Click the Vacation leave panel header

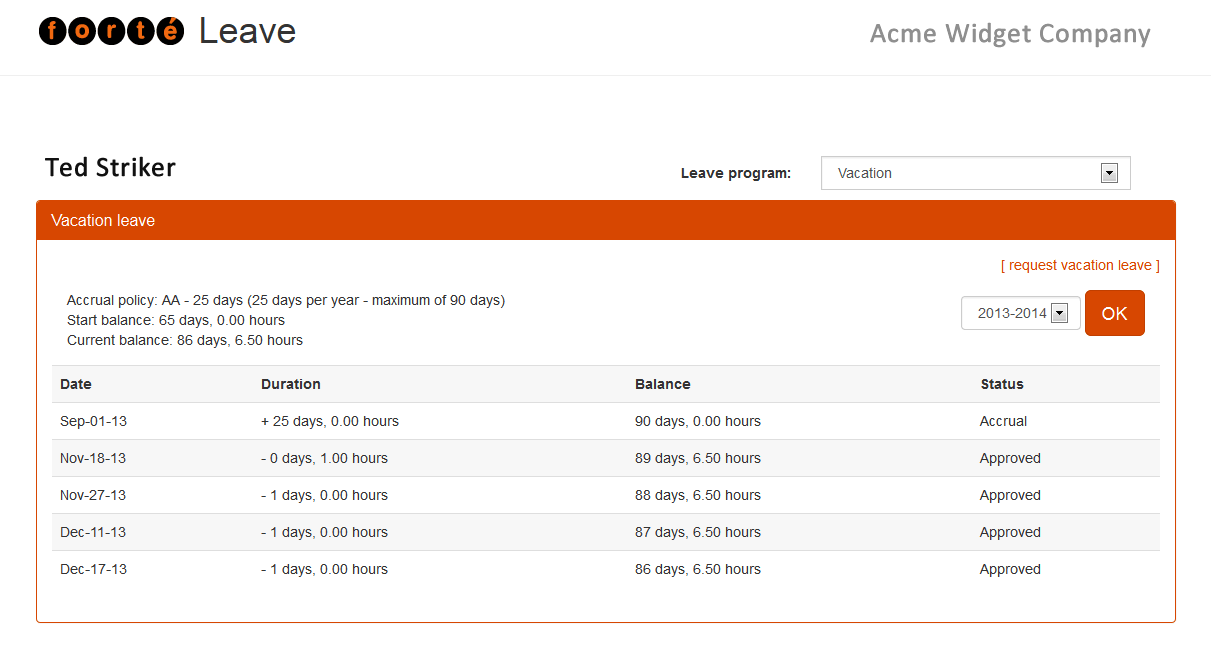[x=606, y=220]
